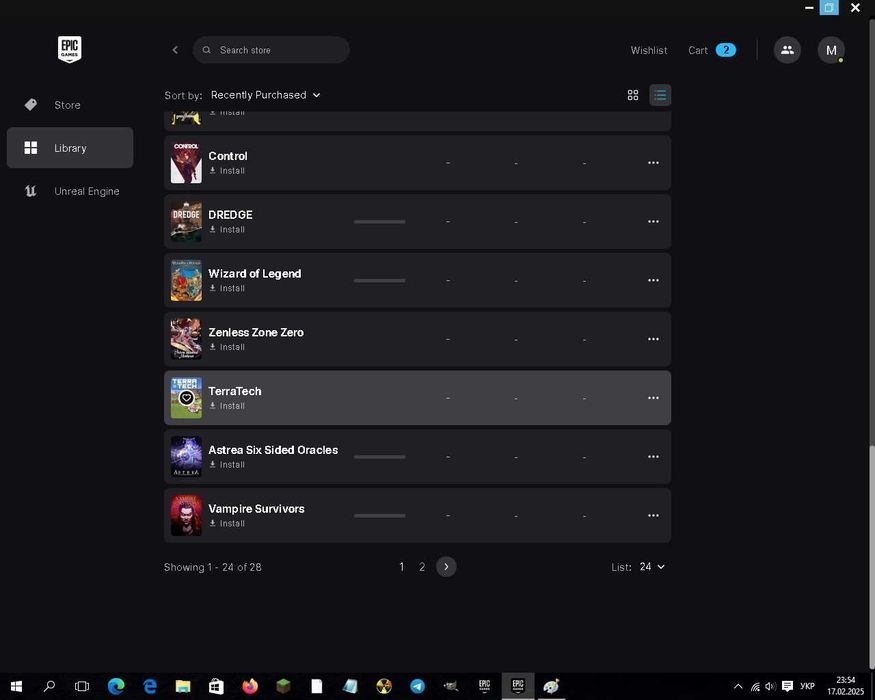This screenshot has height=700, width=875.
Task: Open File Explorer on taskbar
Action: coord(183,686)
